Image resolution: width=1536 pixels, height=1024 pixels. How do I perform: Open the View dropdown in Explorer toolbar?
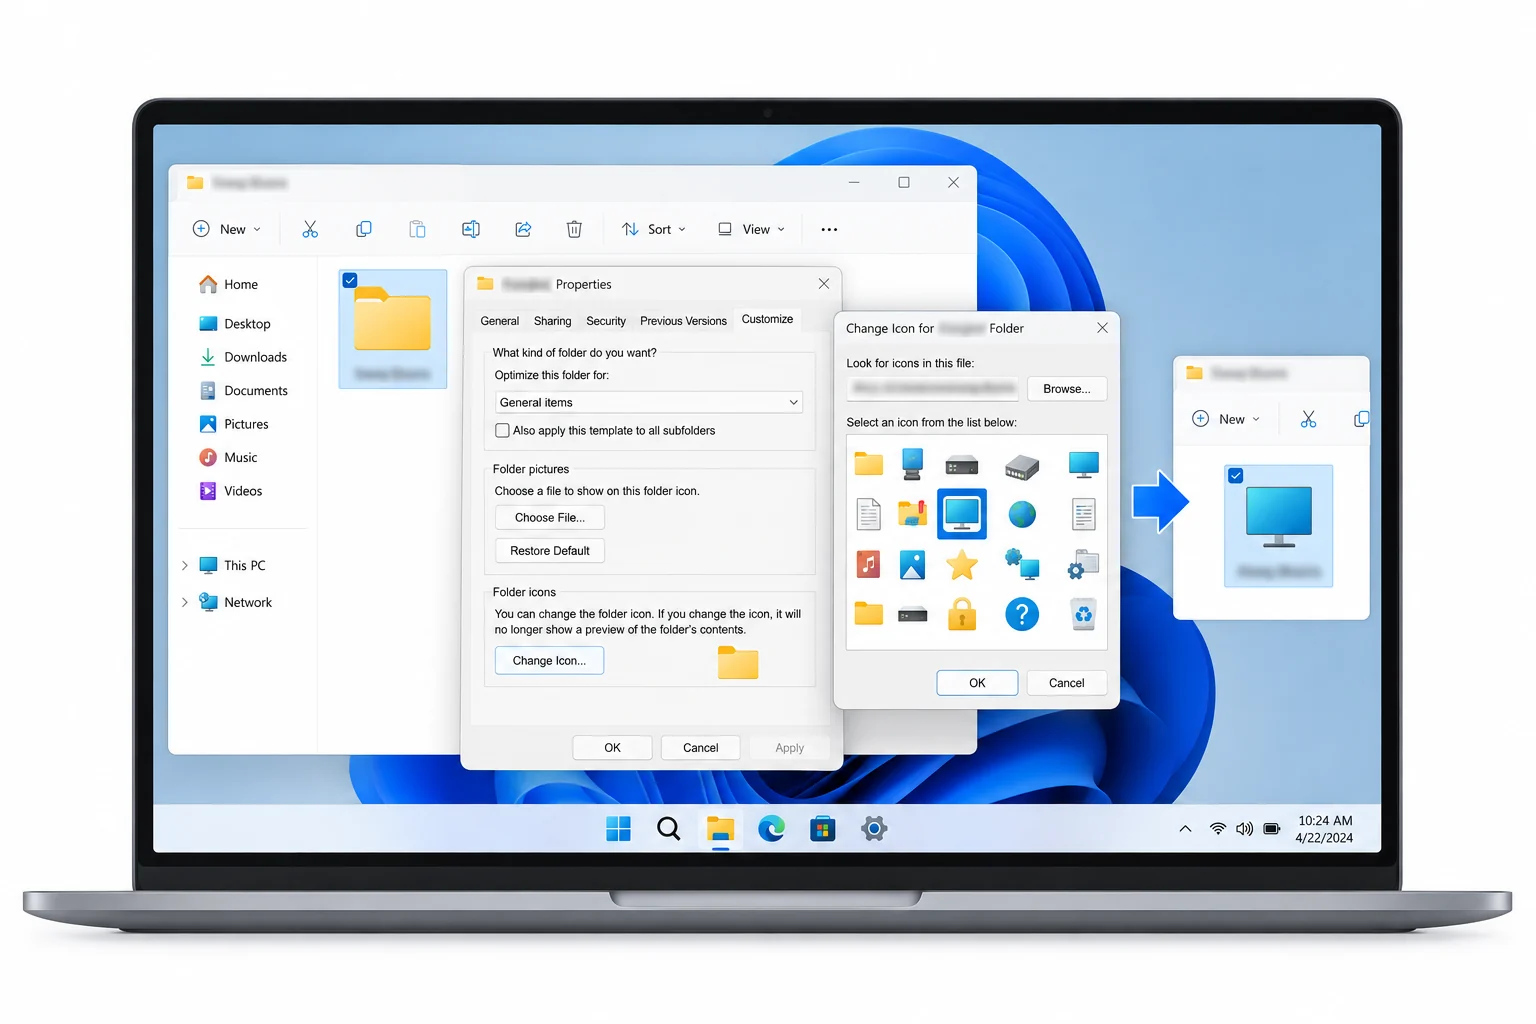[x=751, y=229]
